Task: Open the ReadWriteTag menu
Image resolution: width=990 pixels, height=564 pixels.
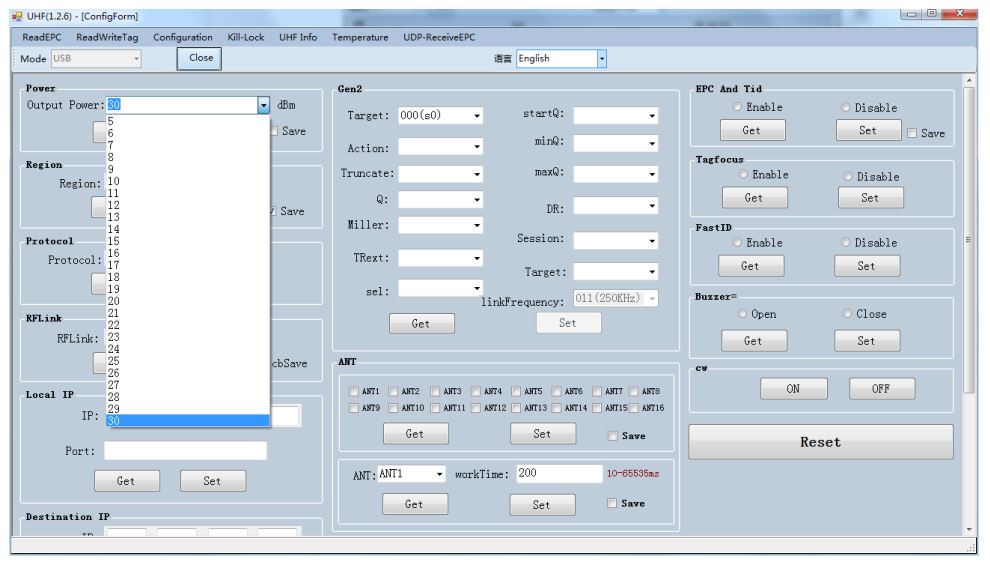Action: pos(107,37)
